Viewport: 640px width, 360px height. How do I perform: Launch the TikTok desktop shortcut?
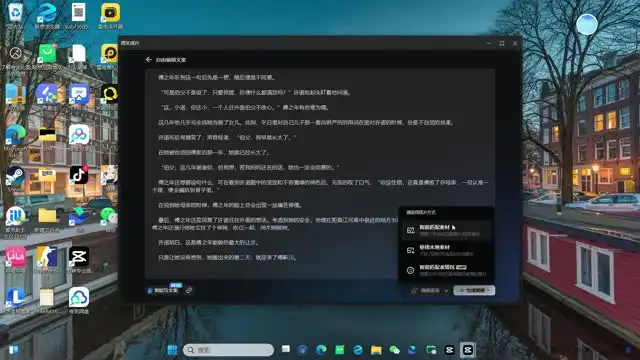(x=79, y=175)
